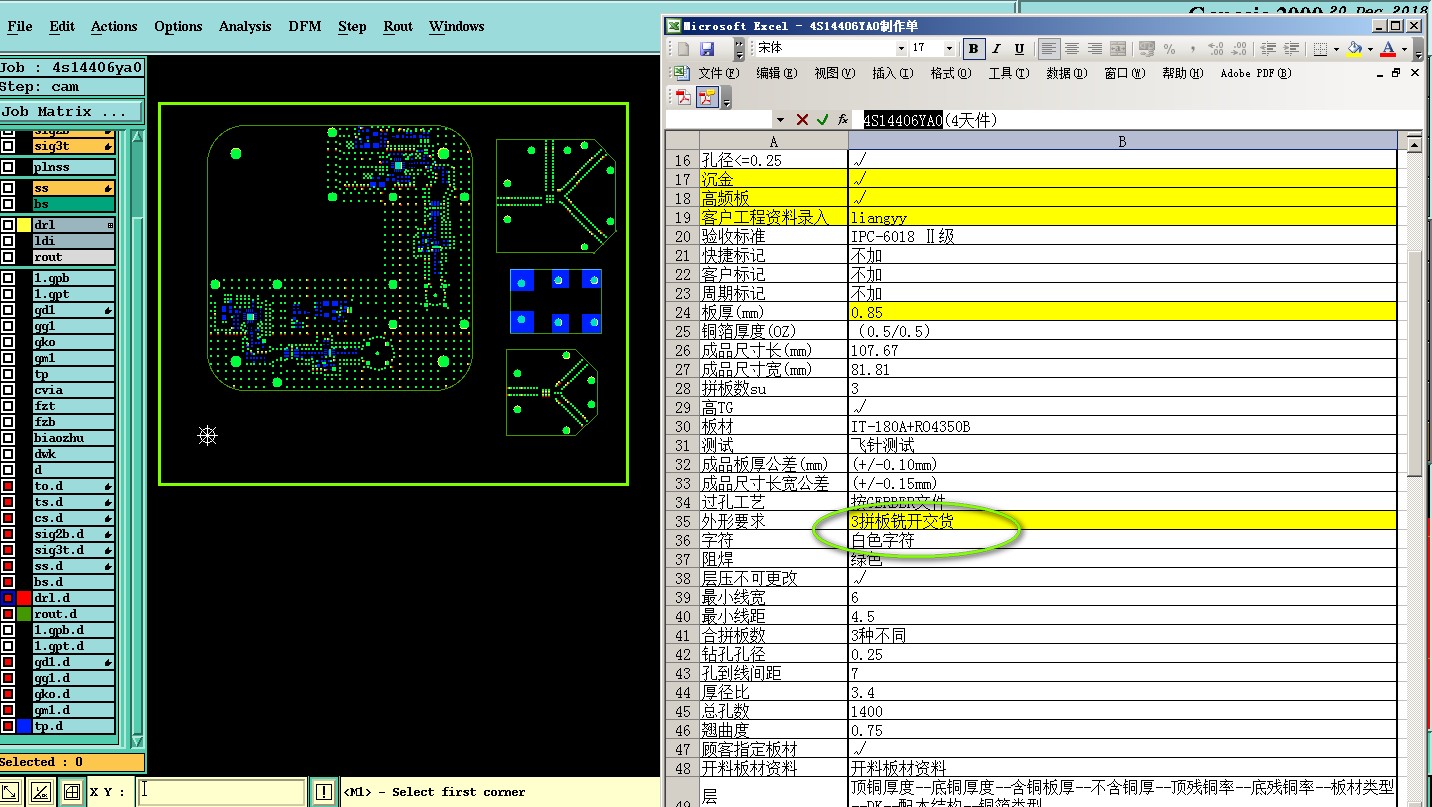
Task: Apply percent style format
Action: pyautogui.click(x=1169, y=49)
